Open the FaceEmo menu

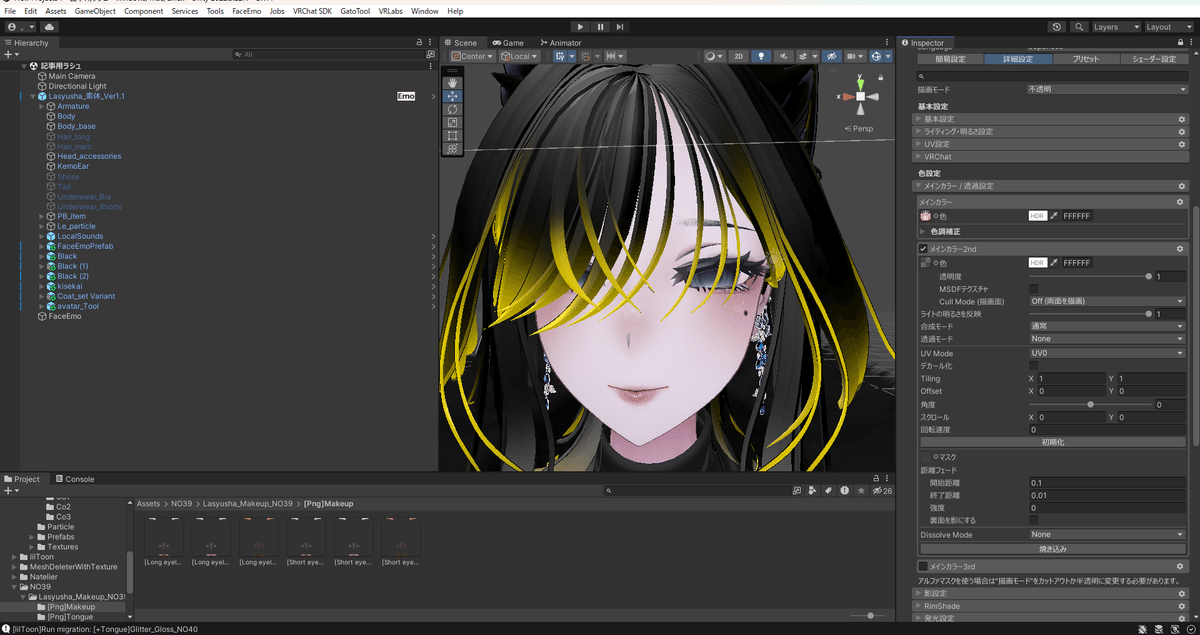coord(247,11)
